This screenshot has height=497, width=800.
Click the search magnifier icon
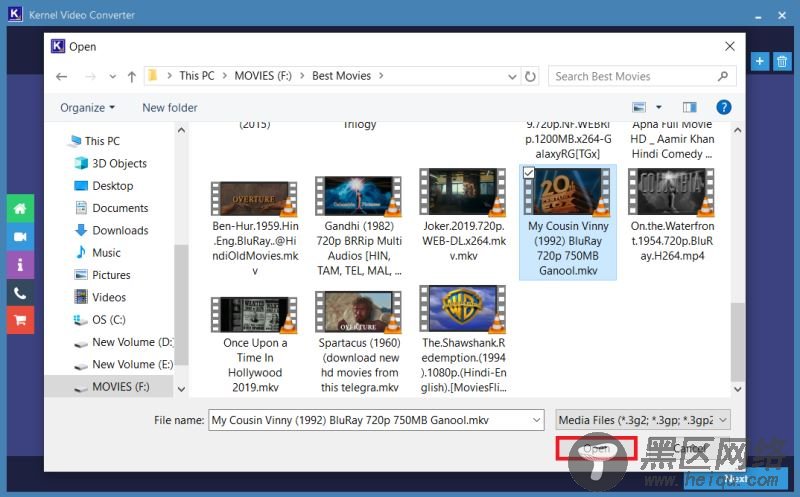(x=722, y=76)
